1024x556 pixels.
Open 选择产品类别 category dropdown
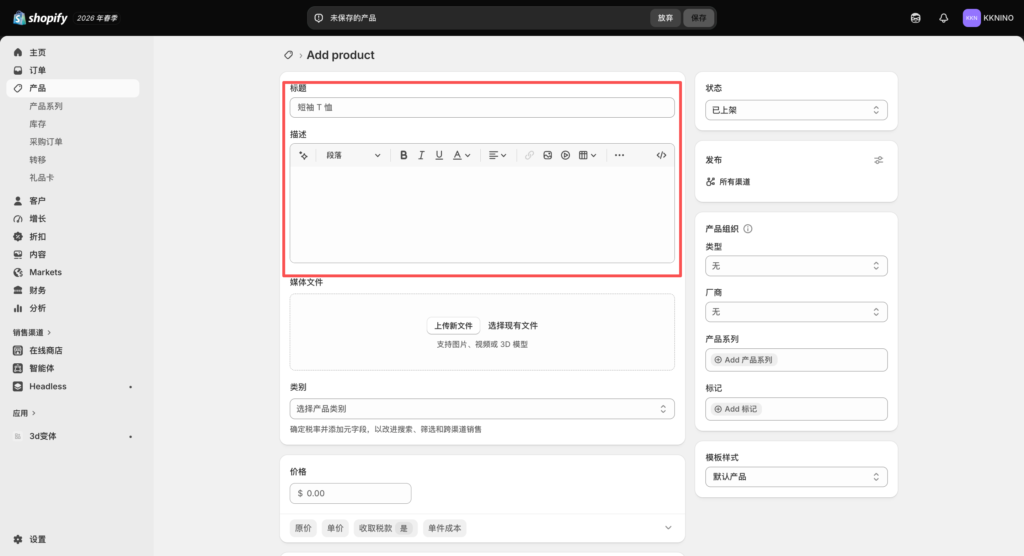pos(482,409)
